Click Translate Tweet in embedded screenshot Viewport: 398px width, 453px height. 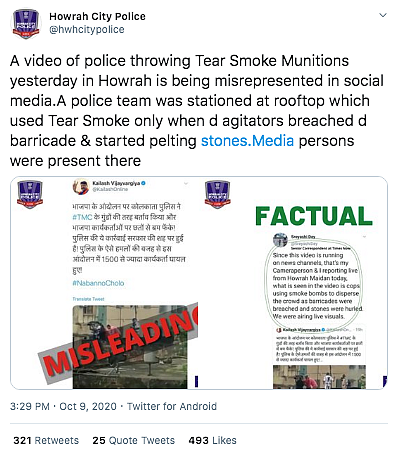point(88,299)
